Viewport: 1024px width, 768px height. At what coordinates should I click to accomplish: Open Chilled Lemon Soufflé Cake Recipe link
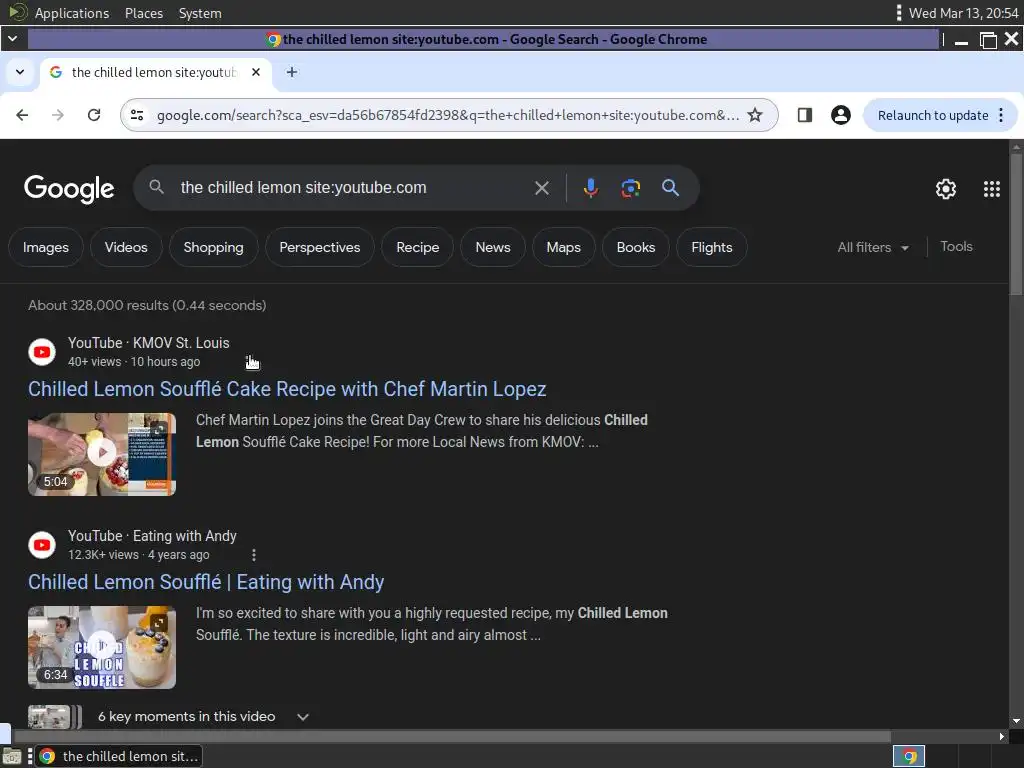pos(287,389)
